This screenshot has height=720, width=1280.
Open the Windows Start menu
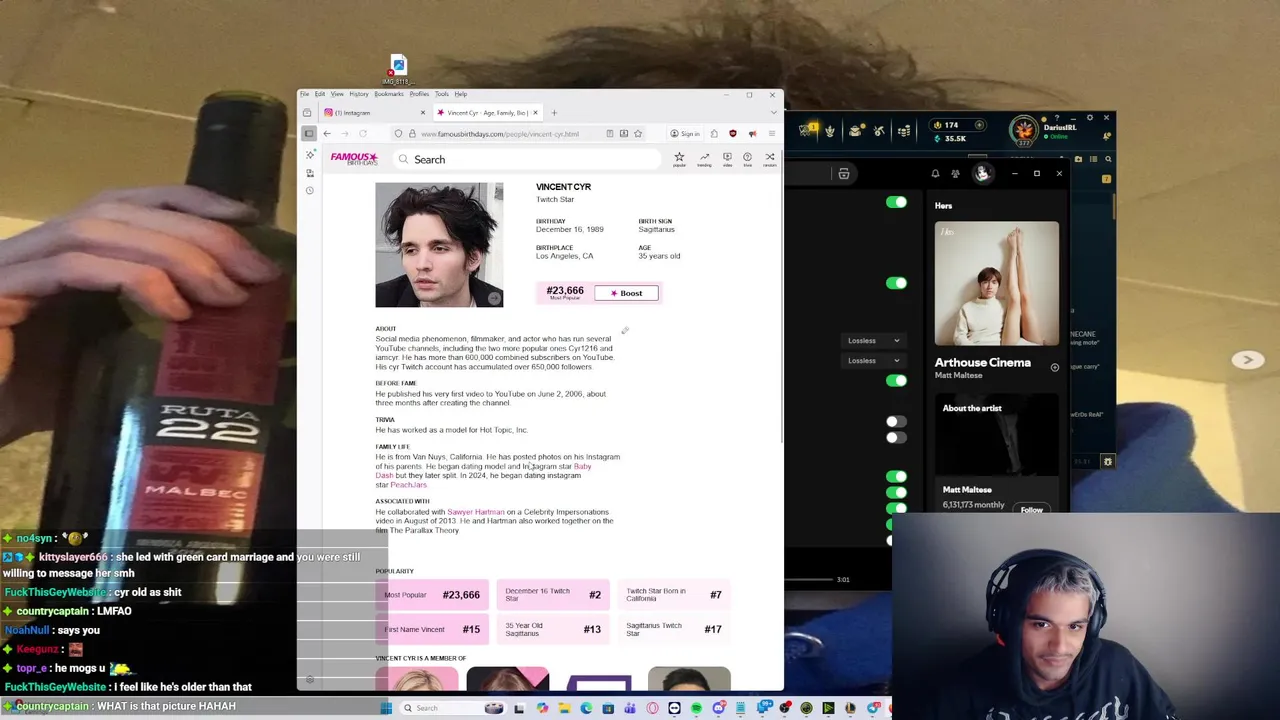point(386,708)
